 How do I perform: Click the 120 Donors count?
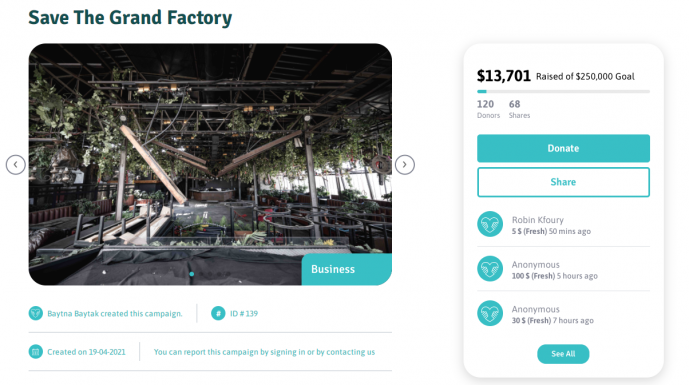click(x=488, y=109)
